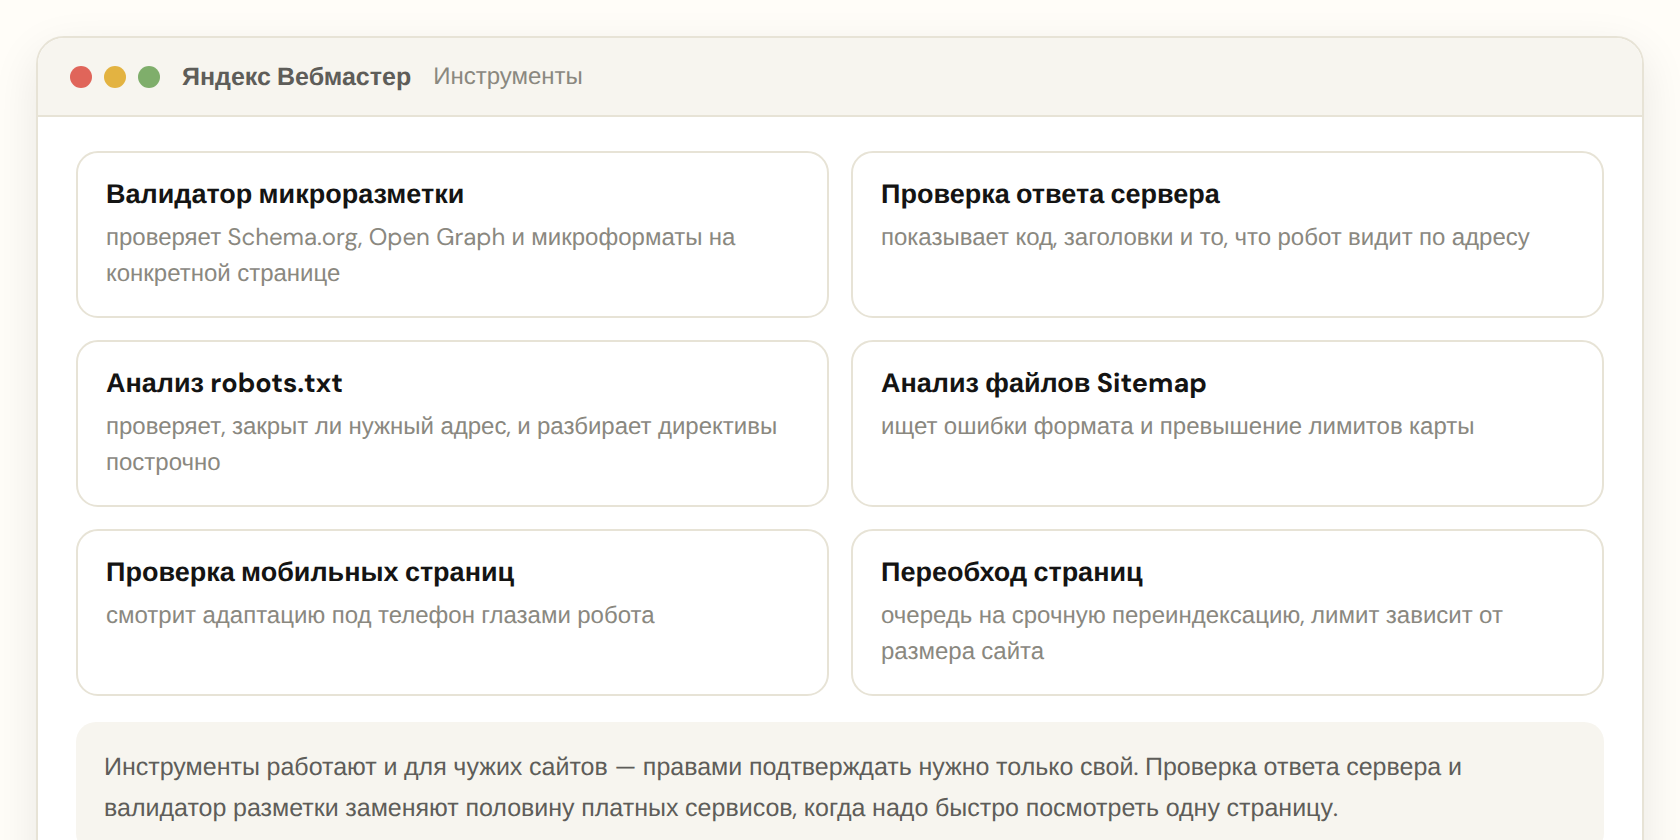Open the Валидатор микроразметки tool card
Image resolution: width=1680 pixels, height=840 pixels.
click(x=452, y=234)
